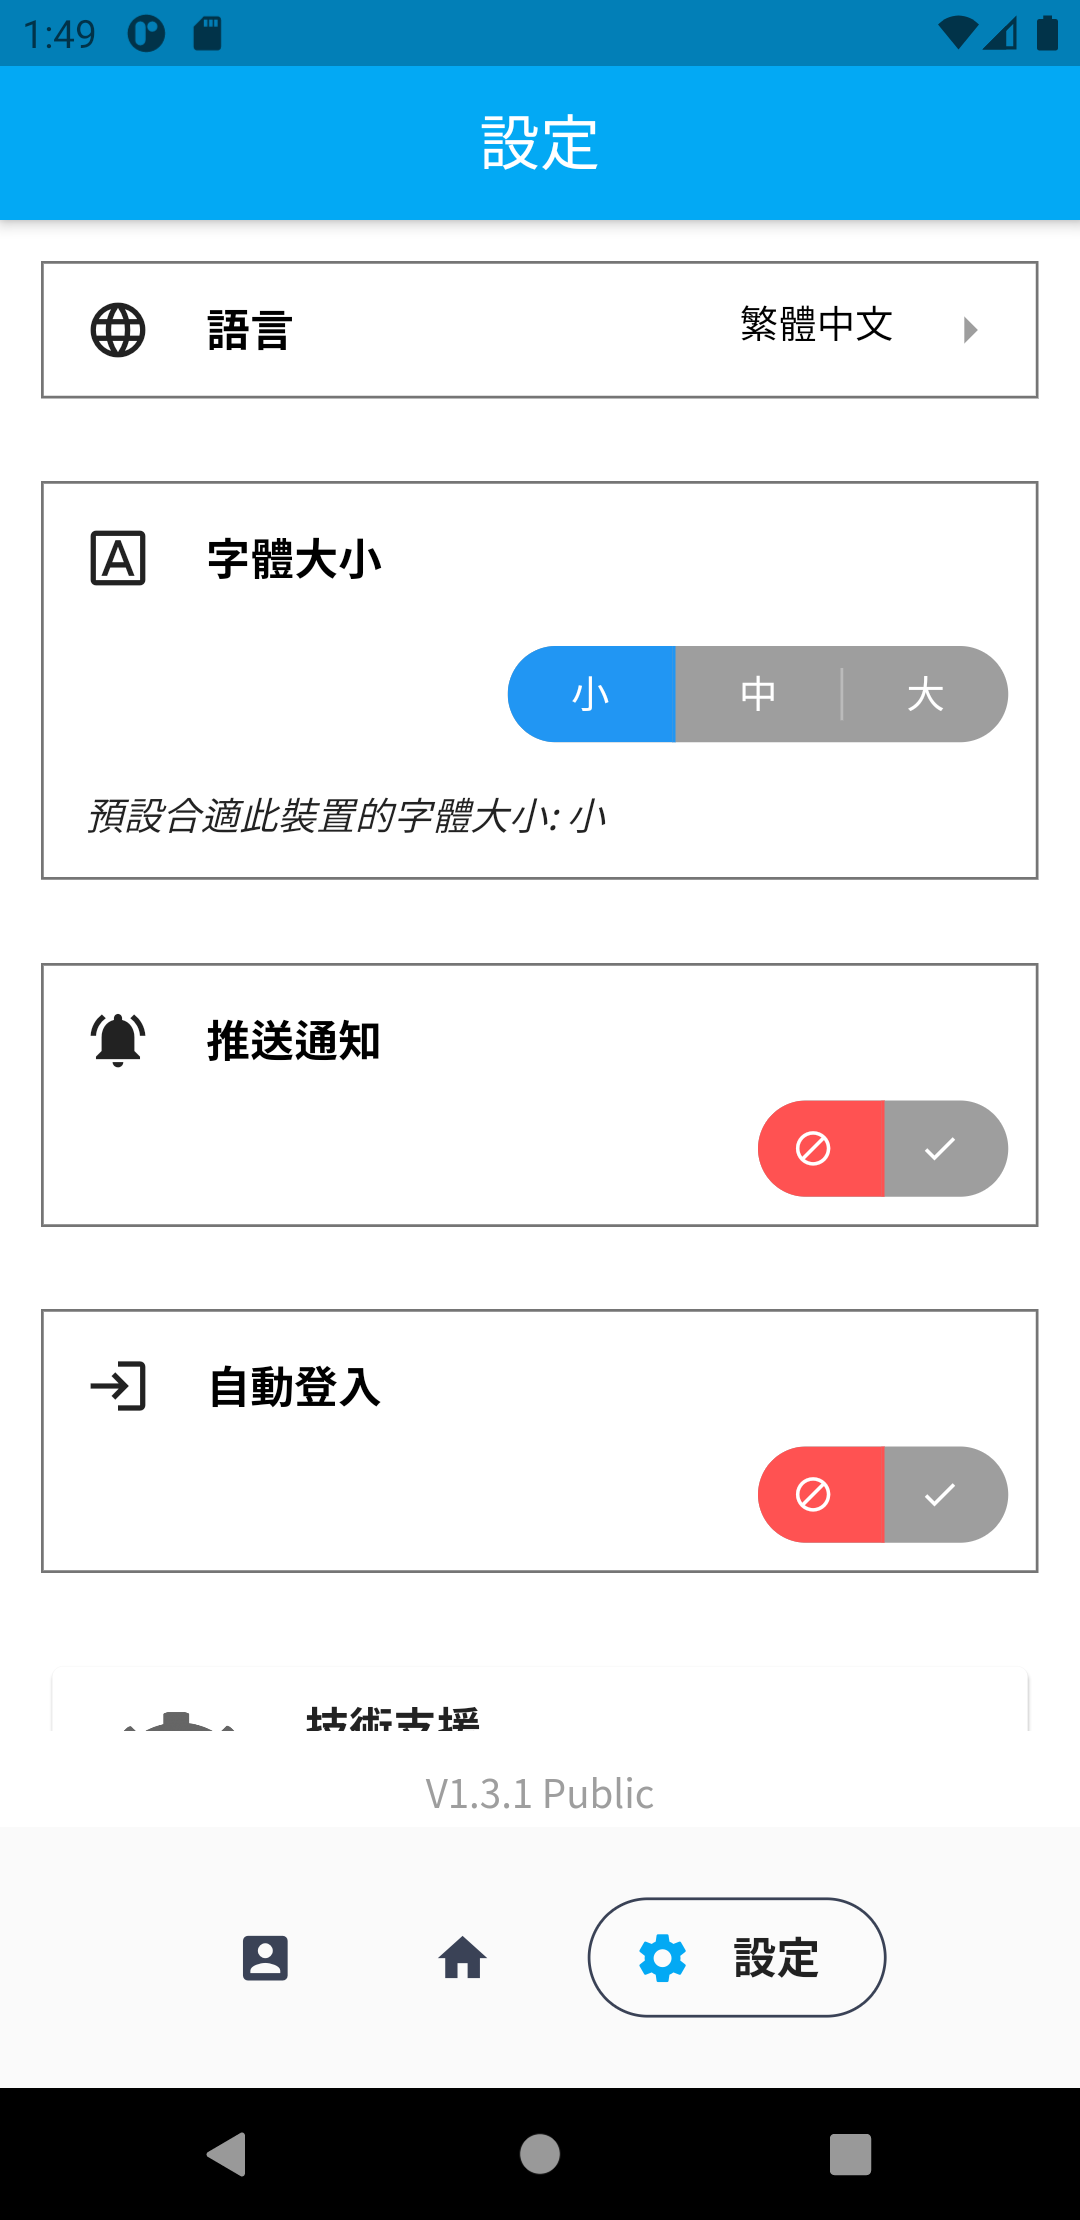Select medium font size 中
1080x2220 pixels.
(758, 694)
